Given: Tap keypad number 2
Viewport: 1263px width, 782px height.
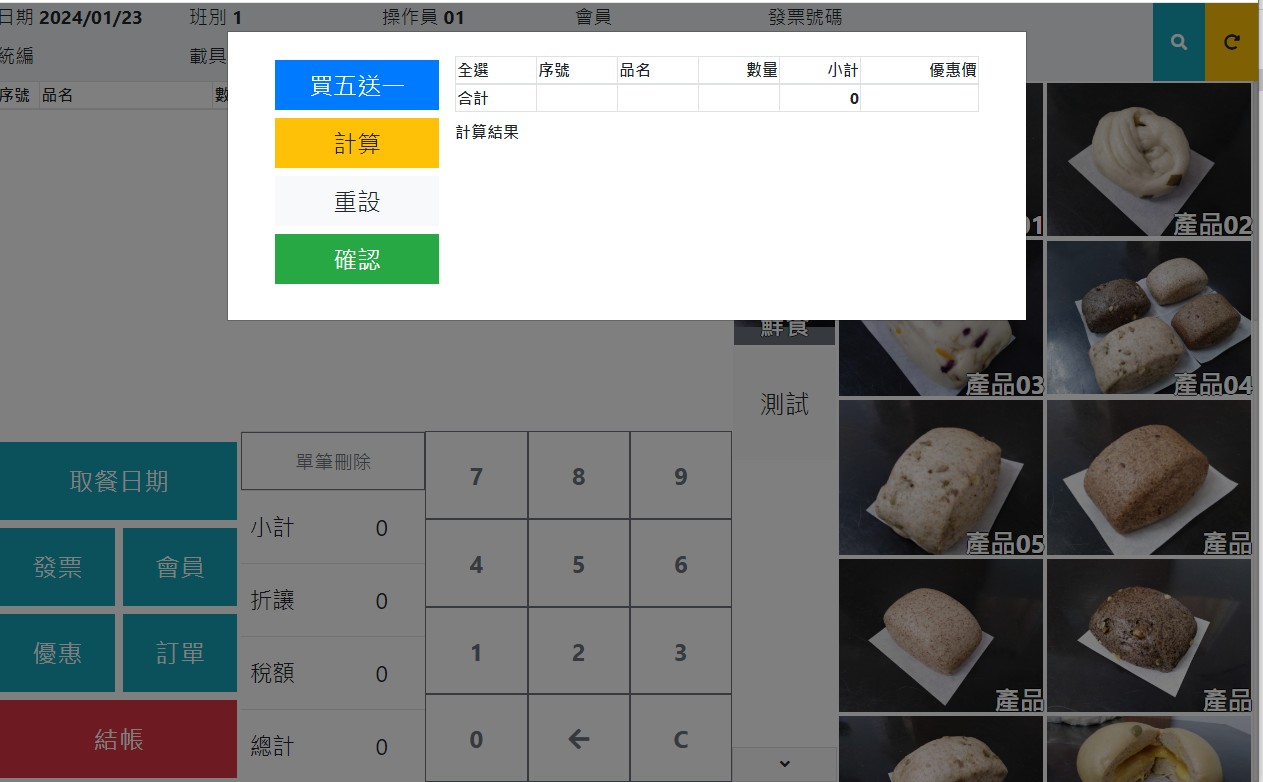Looking at the screenshot, I should tap(578, 652).
